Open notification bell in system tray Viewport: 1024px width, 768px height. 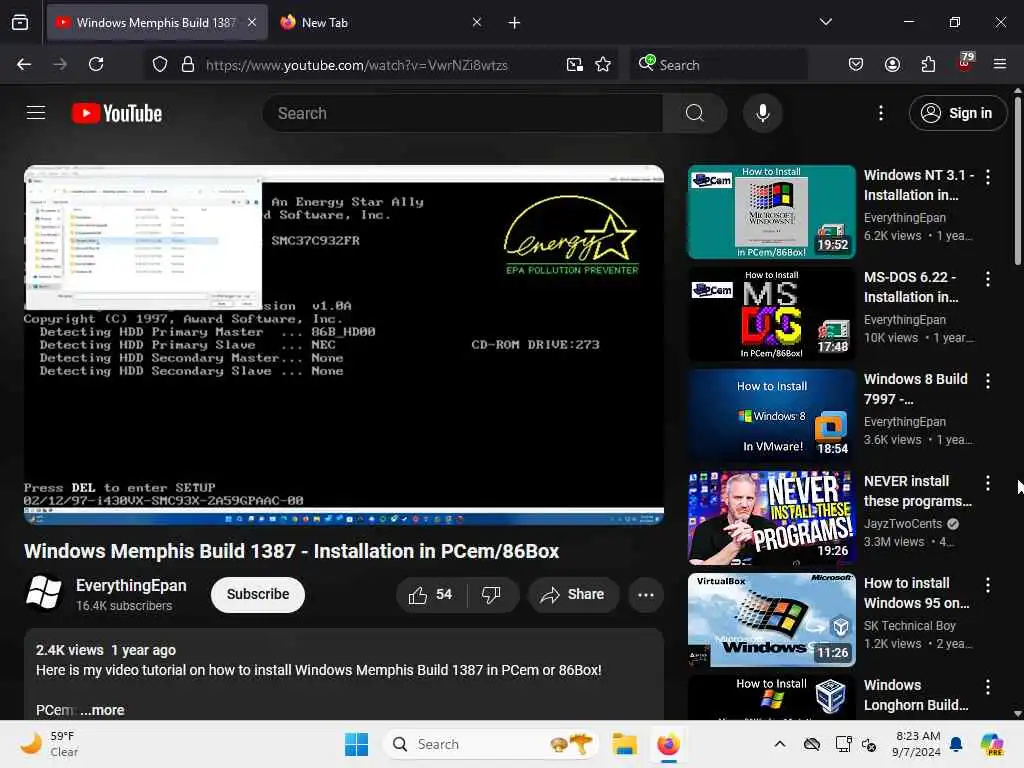tap(956, 744)
